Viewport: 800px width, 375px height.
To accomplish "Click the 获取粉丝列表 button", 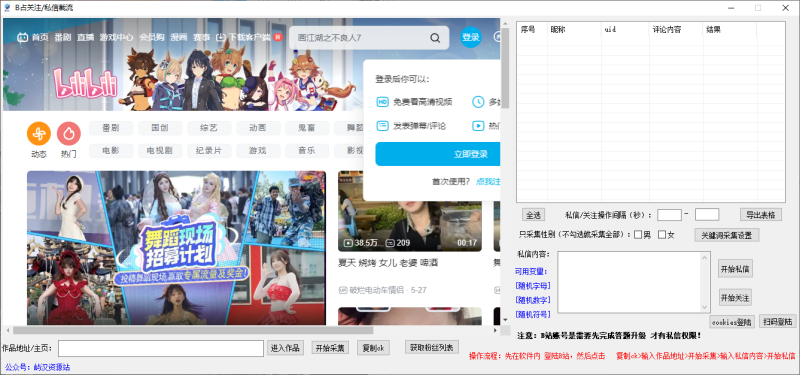I will pos(432,347).
